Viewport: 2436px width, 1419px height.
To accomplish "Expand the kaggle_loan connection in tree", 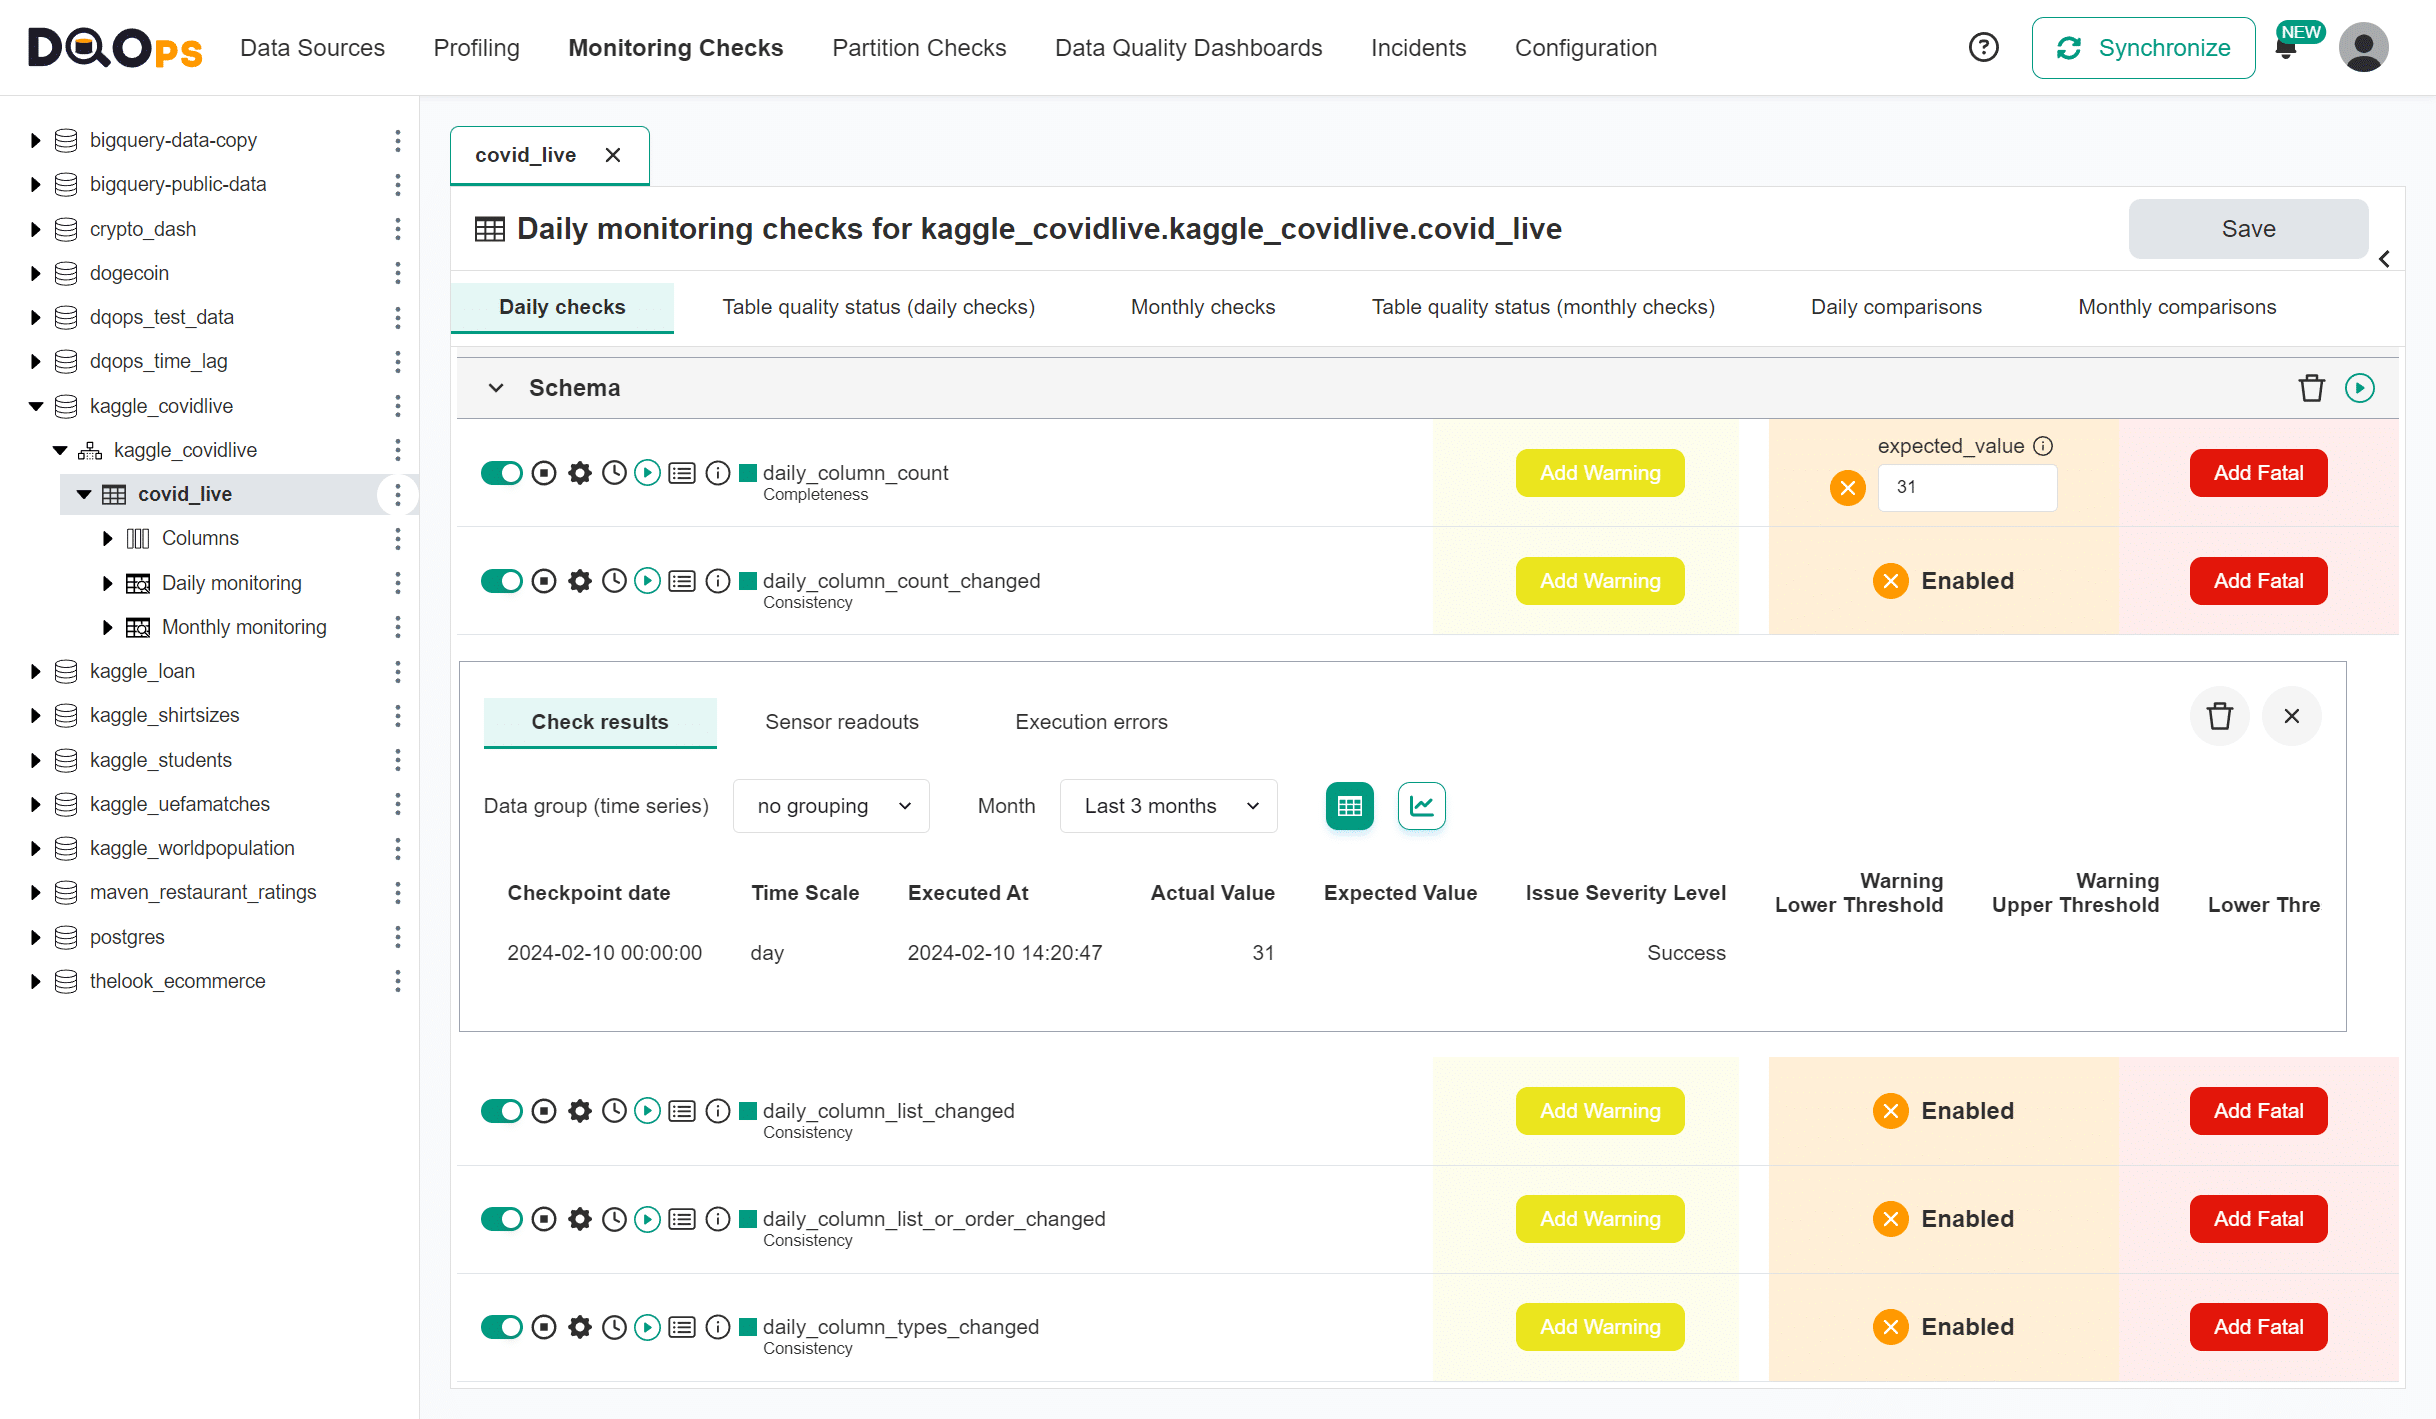I will 36,671.
